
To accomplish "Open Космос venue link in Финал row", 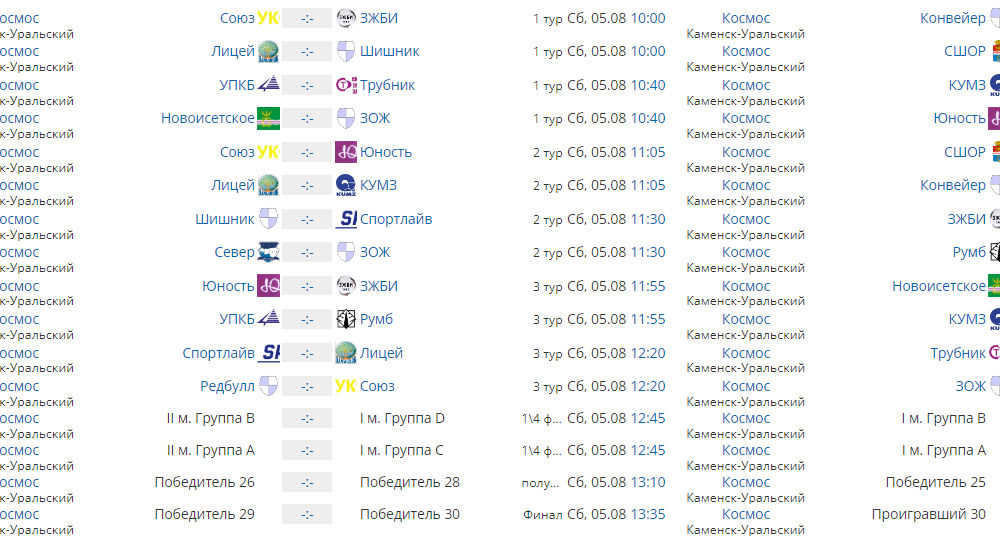I will click(746, 514).
